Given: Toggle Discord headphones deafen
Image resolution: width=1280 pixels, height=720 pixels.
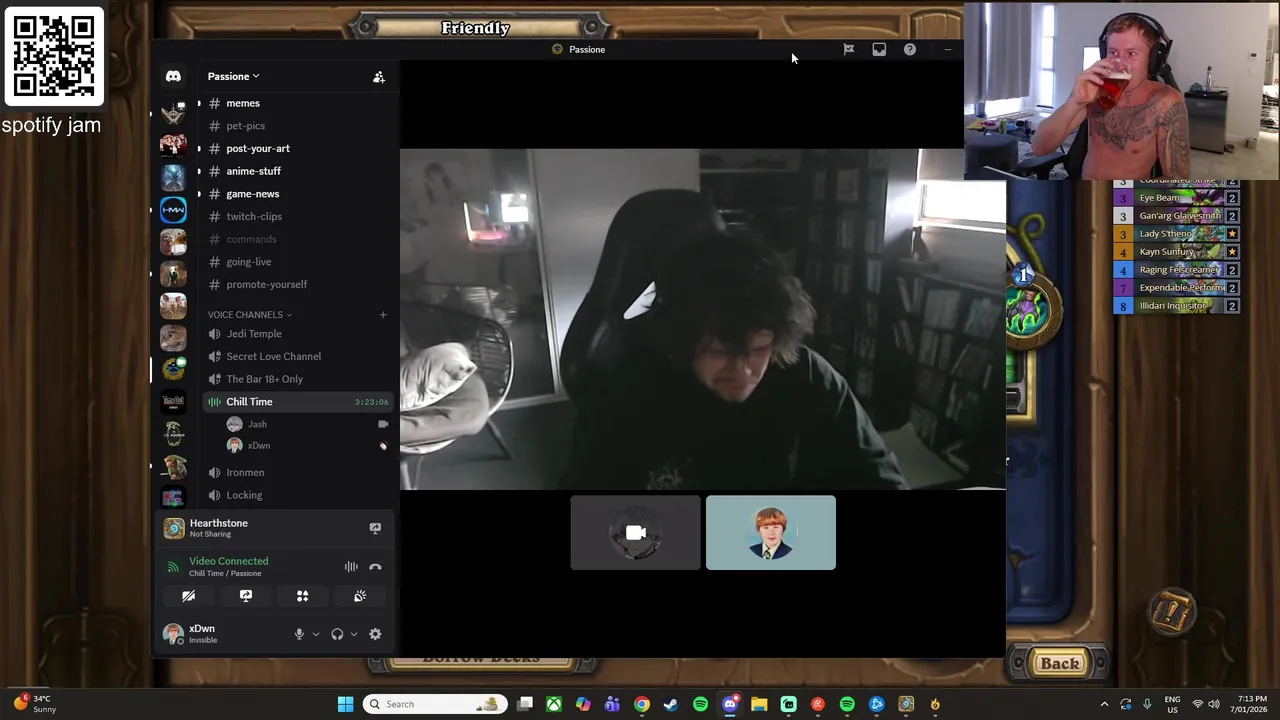Looking at the screenshot, I should 337,634.
